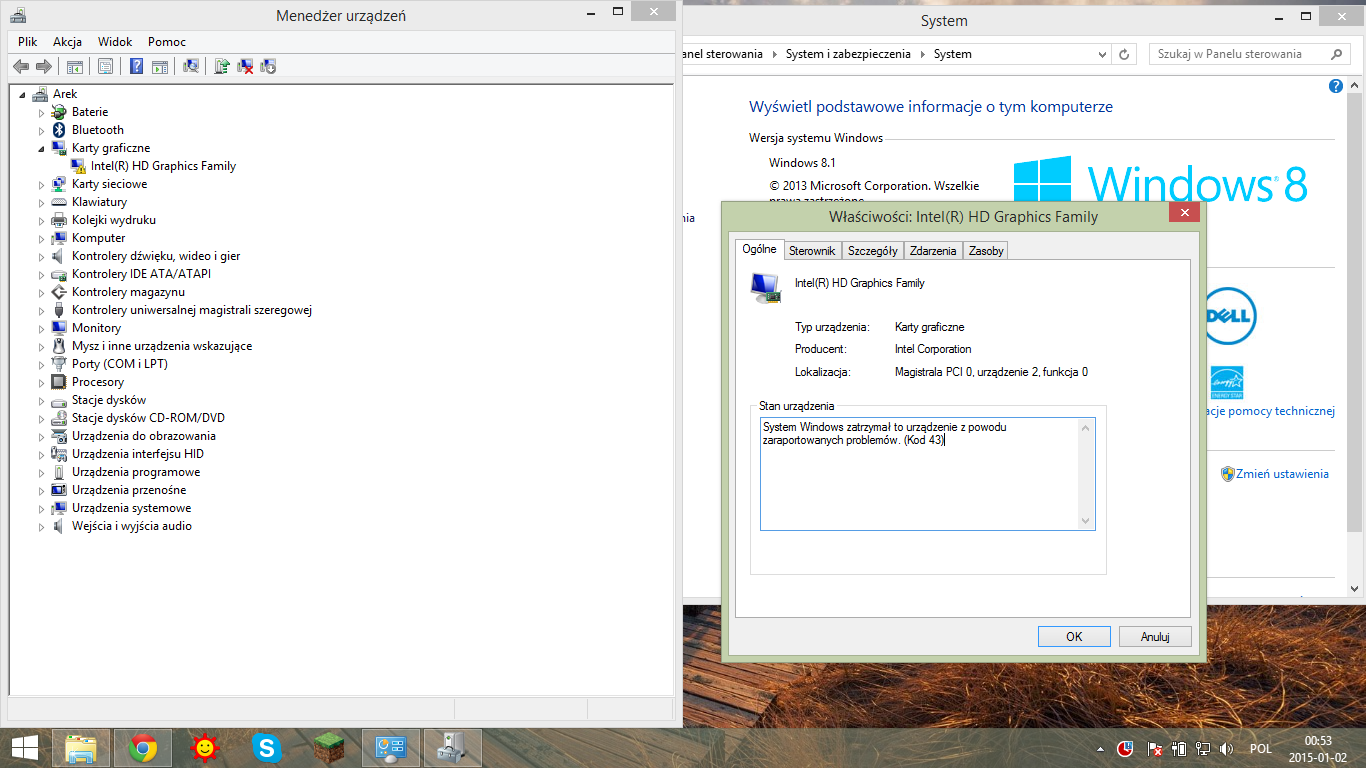This screenshot has width=1366, height=768.
Task: Select Kontrolery IDE ATA/ATAPI tree item
Action: (x=141, y=274)
